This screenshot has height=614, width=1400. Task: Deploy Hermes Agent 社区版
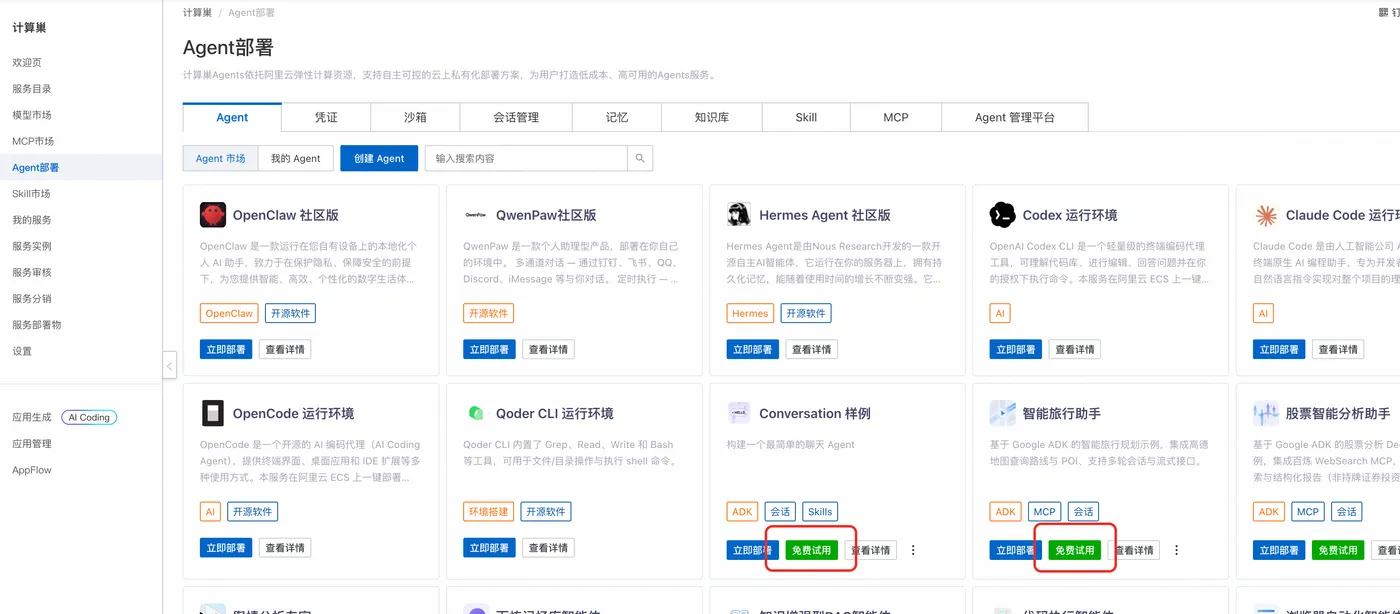point(752,349)
